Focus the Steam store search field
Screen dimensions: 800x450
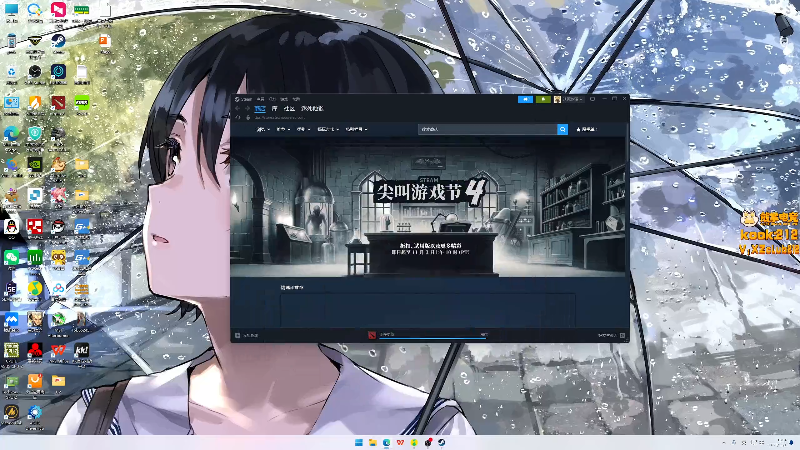(x=487, y=129)
